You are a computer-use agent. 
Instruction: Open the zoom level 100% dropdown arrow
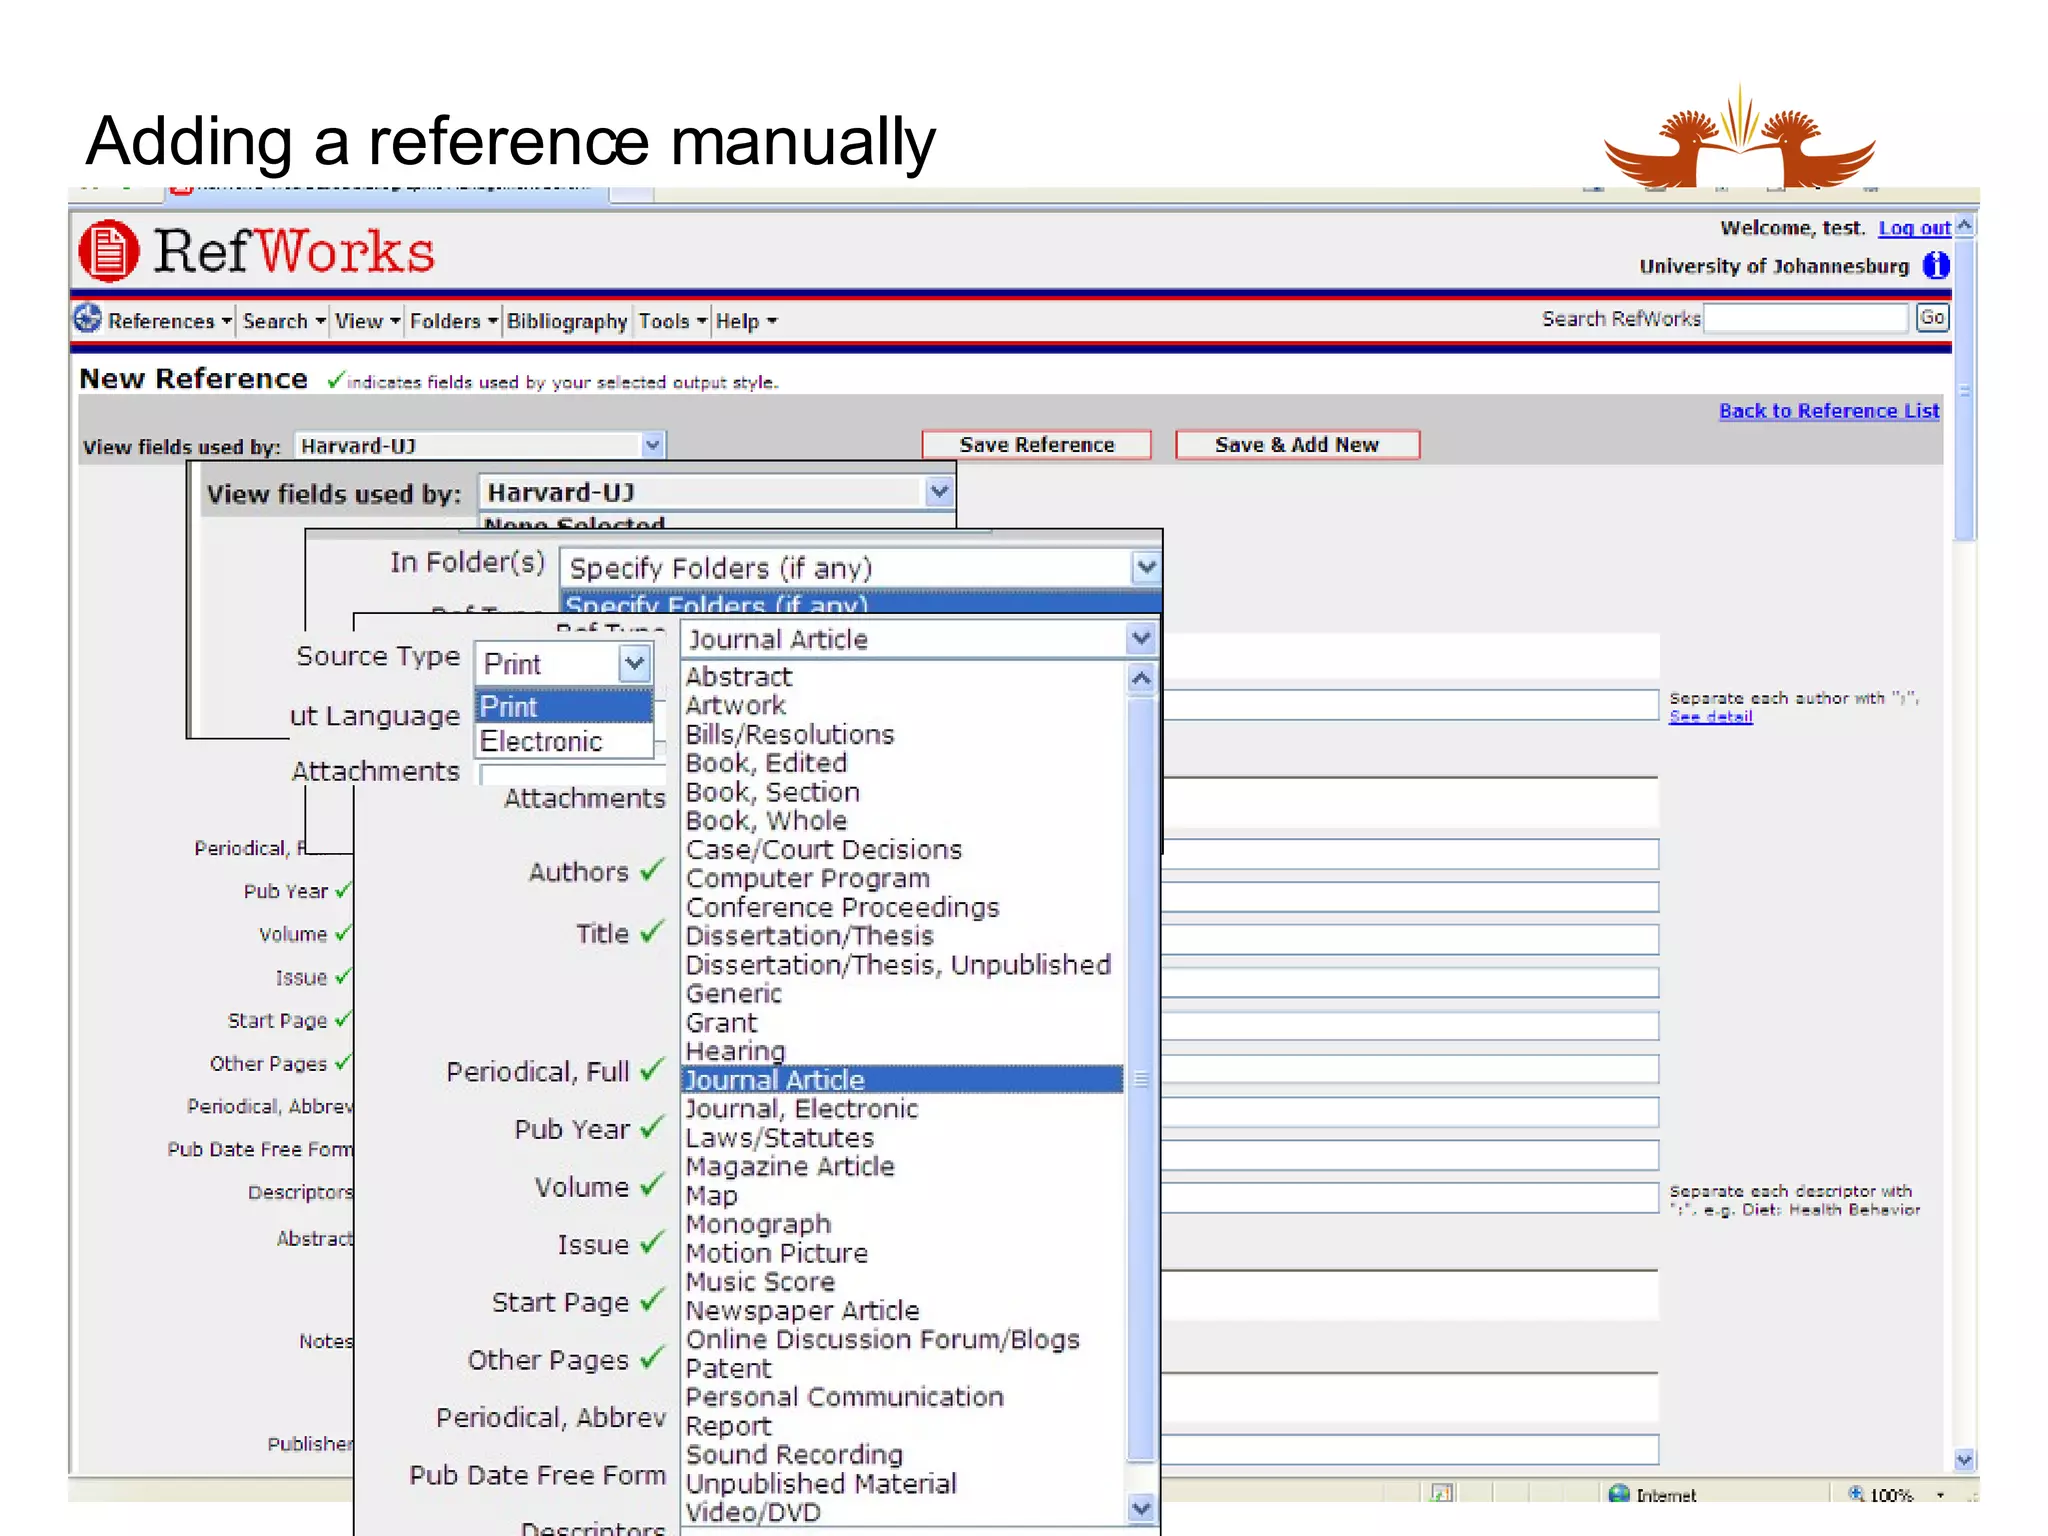click(x=1940, y=1495)
